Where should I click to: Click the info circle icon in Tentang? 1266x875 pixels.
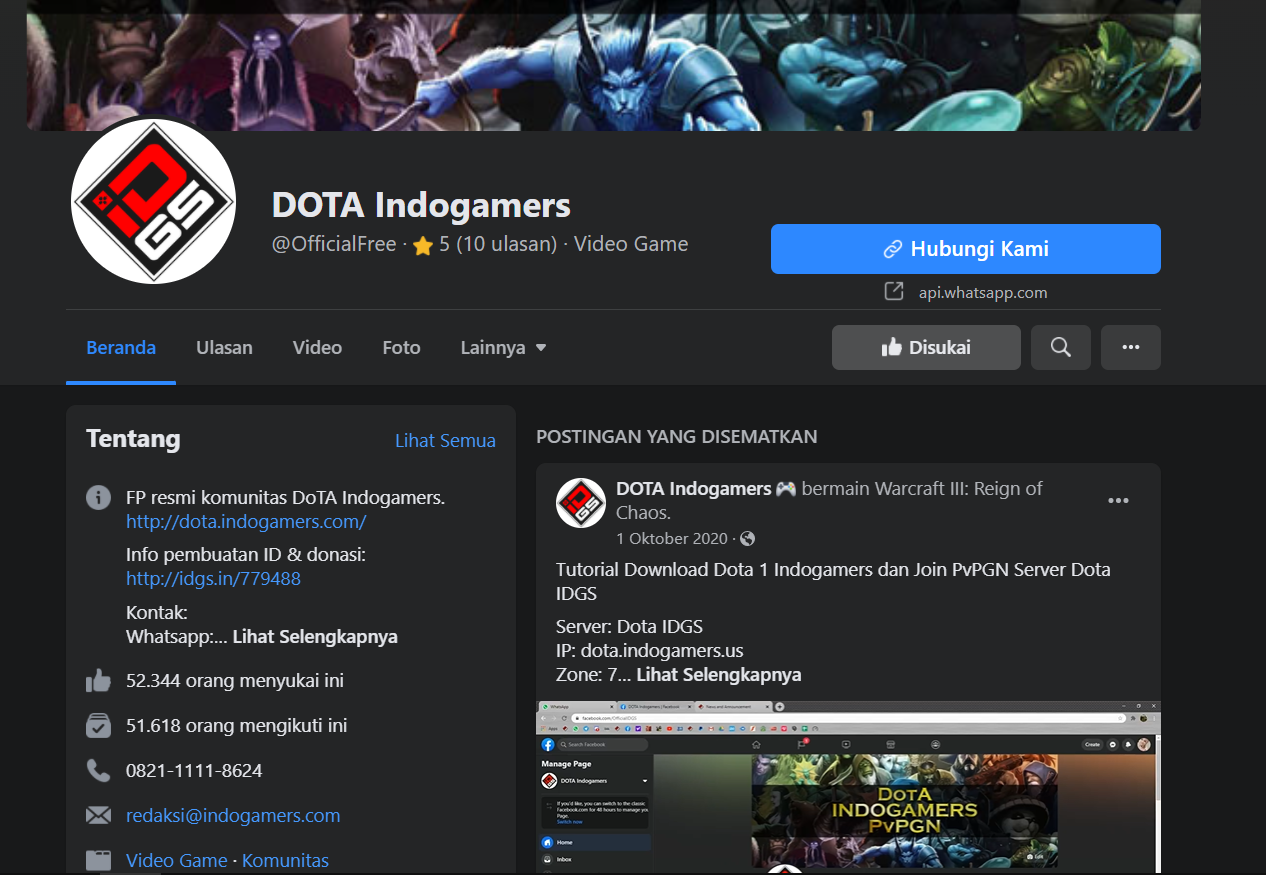[98, 497]
